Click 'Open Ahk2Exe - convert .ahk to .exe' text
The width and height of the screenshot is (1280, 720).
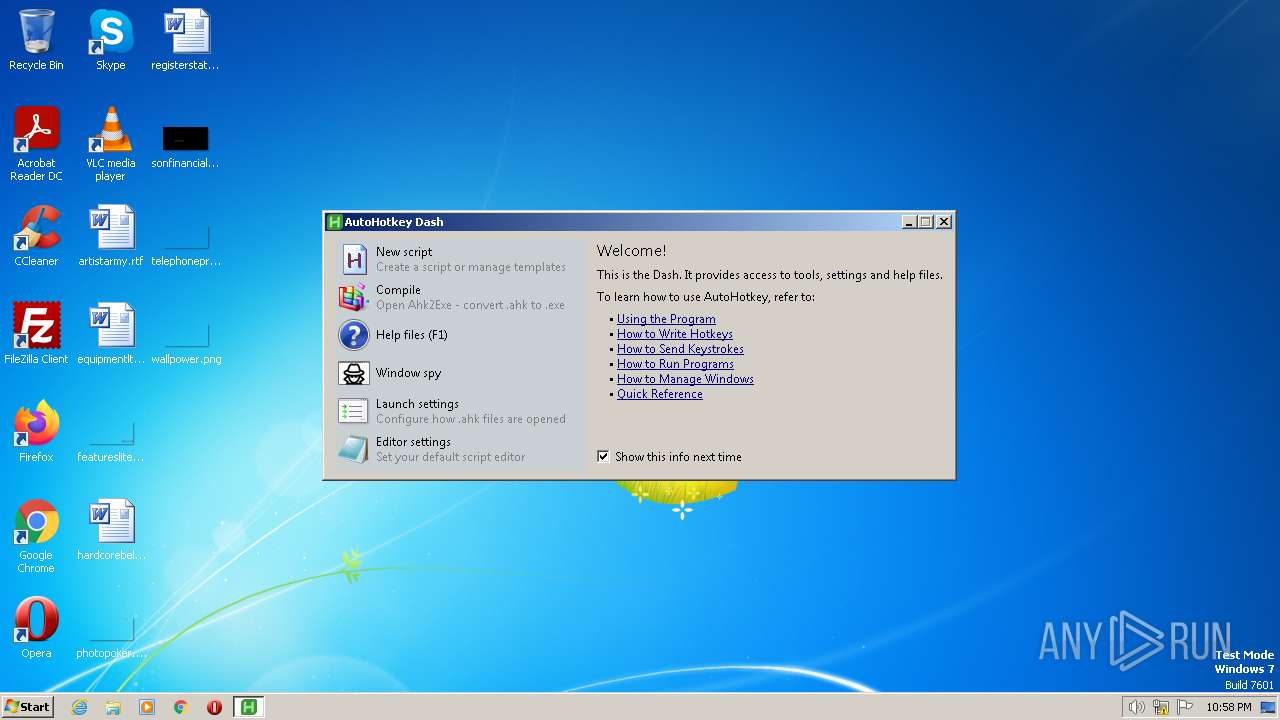click(470, 305)
